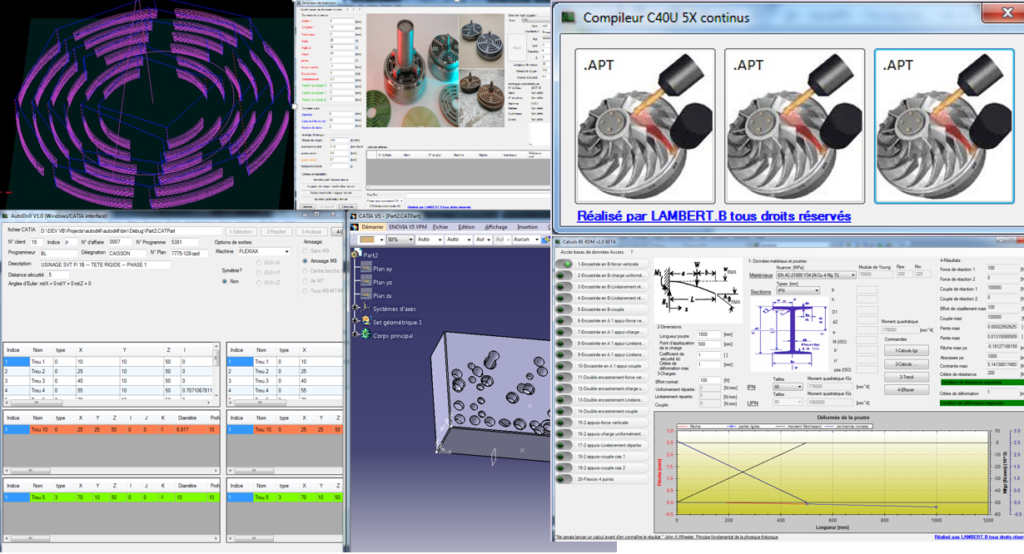Click the 1-Sélection button in AutoDrill
The image size is (1024, 554).
pos(241,231)
